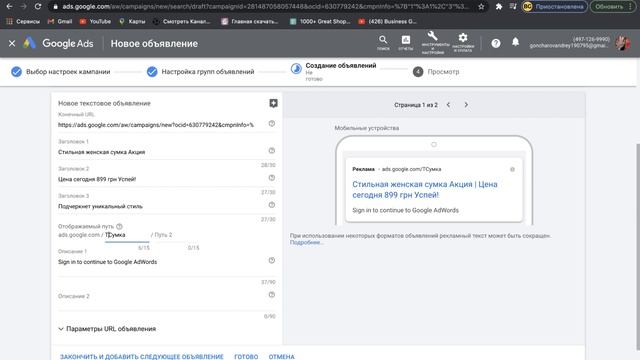The width and height of the screenshot is (640, 360).
Task: Click the blue ad headline in preview
Action: tap(425, 190)
